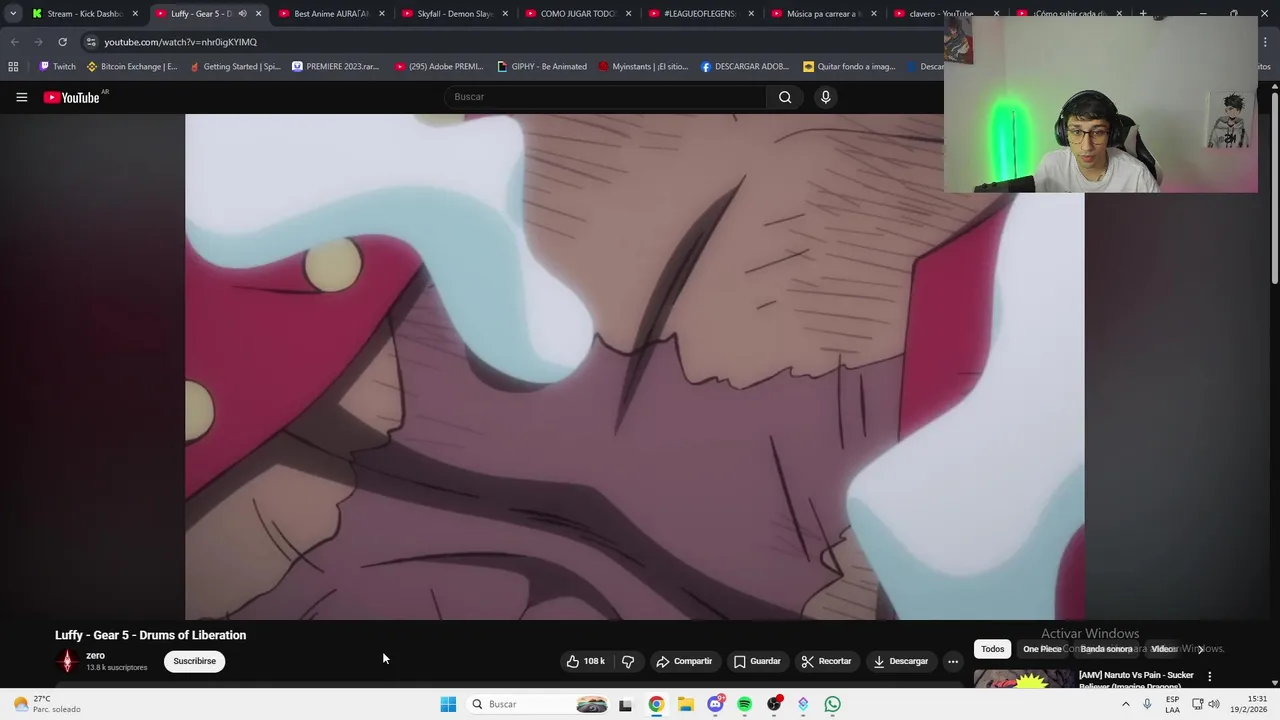Open the taskbar microphone tray icon
The image size is (1280, 720).
coord(1147,704)
